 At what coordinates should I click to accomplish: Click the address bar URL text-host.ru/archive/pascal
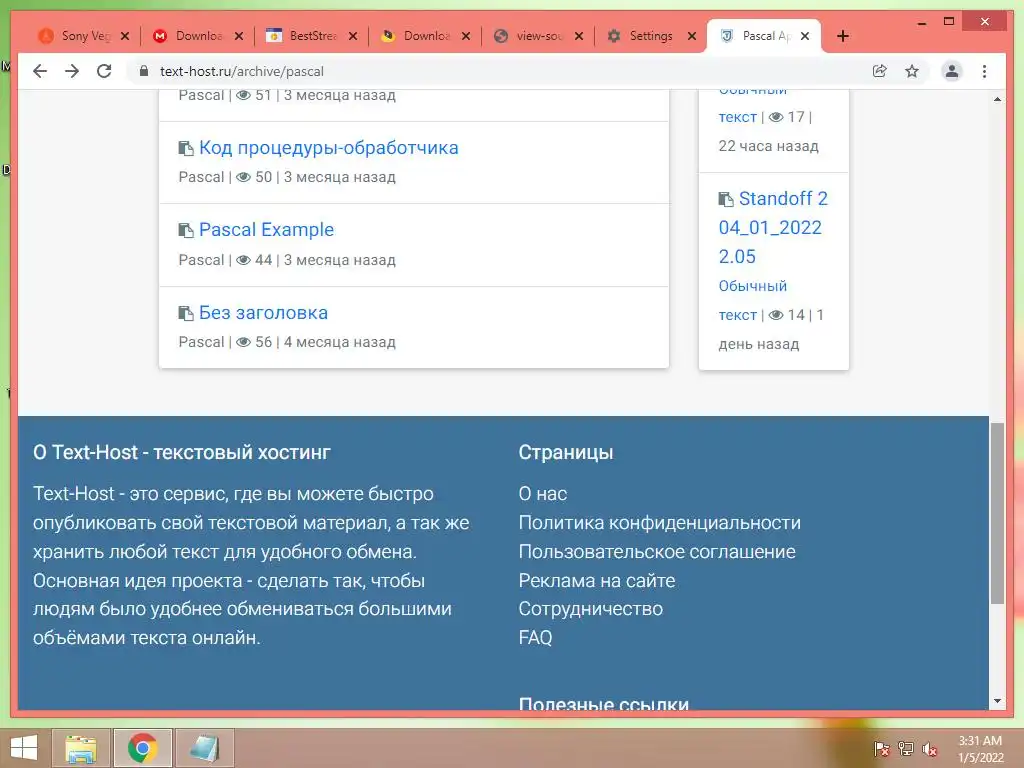pos(242,71)
